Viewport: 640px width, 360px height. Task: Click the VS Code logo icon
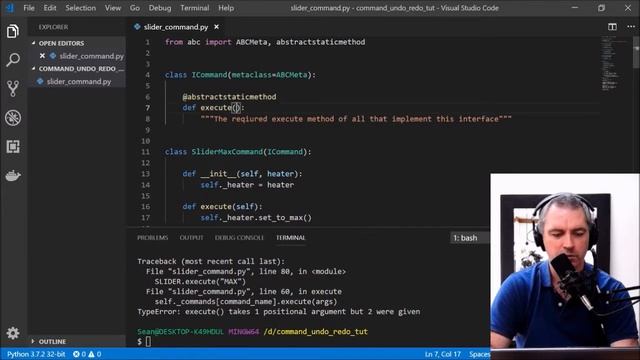click(x=9, y=8)
